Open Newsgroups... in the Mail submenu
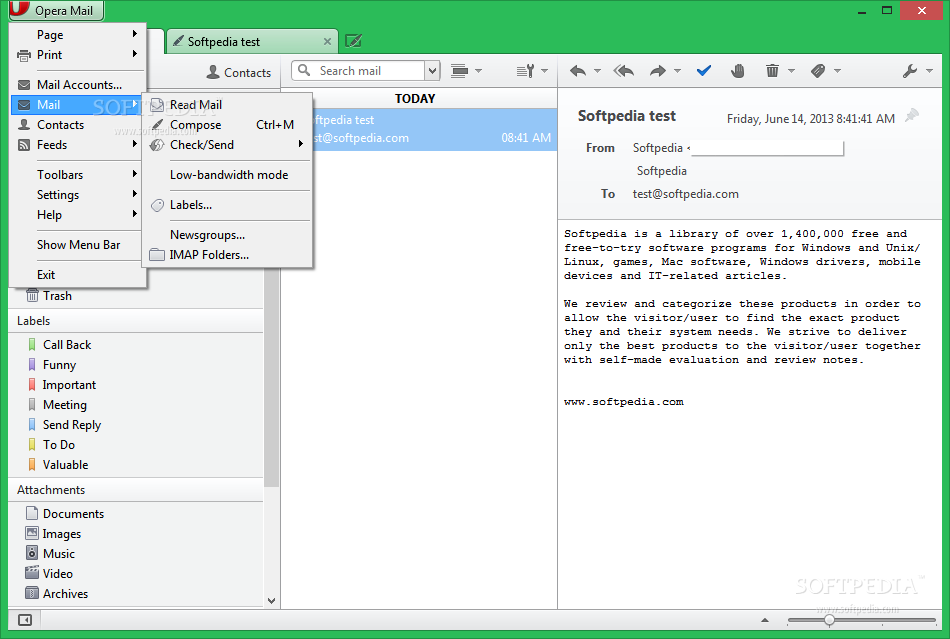Screen dimensions: 950x639 tap(228, 234)
